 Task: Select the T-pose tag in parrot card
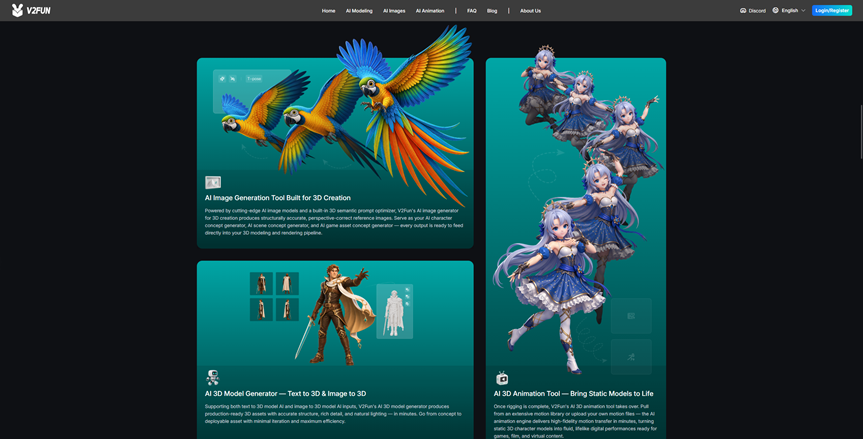tap(254, 79)
